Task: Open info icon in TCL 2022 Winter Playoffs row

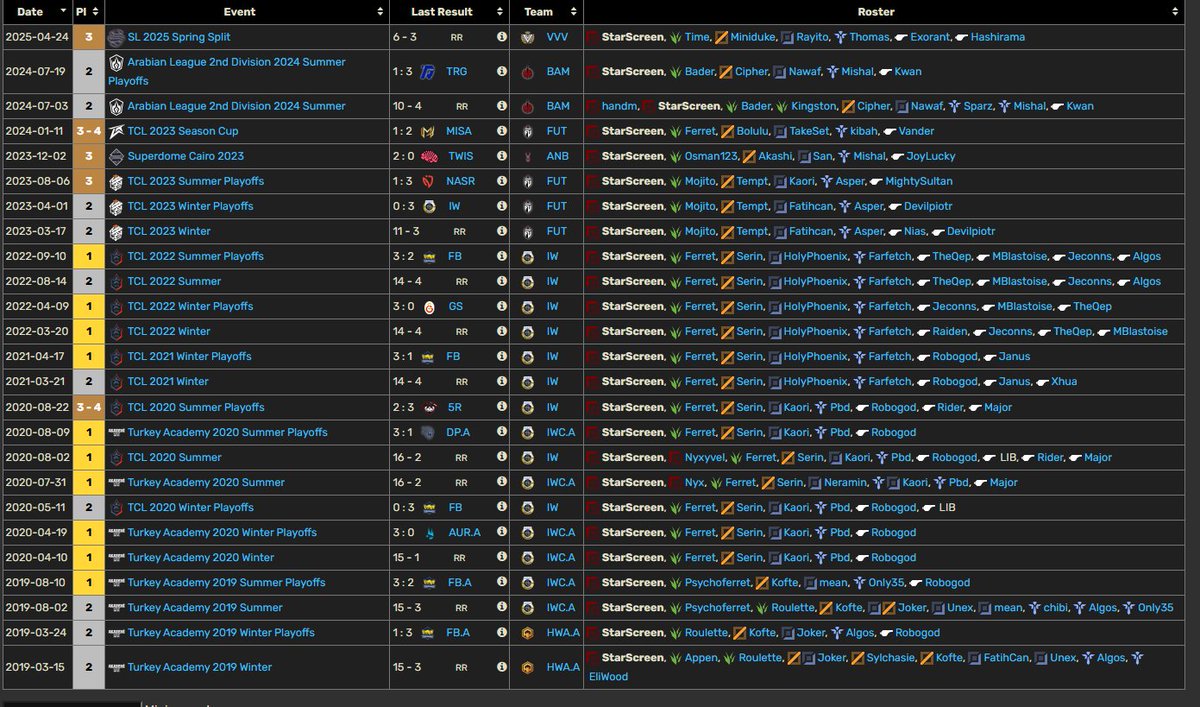Action: 501,307
